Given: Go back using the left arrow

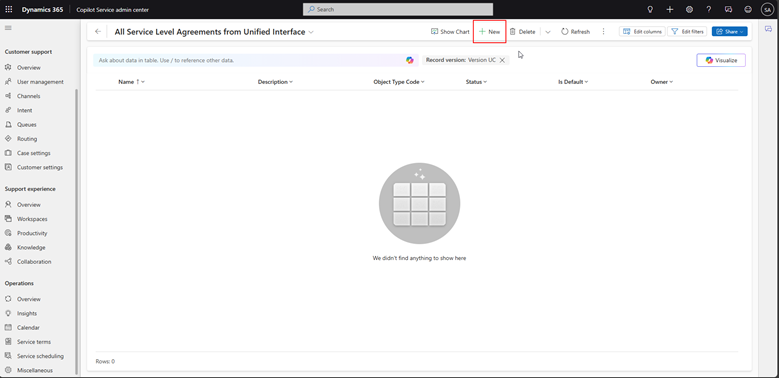Looking at the screenshot, I should 98,31.
